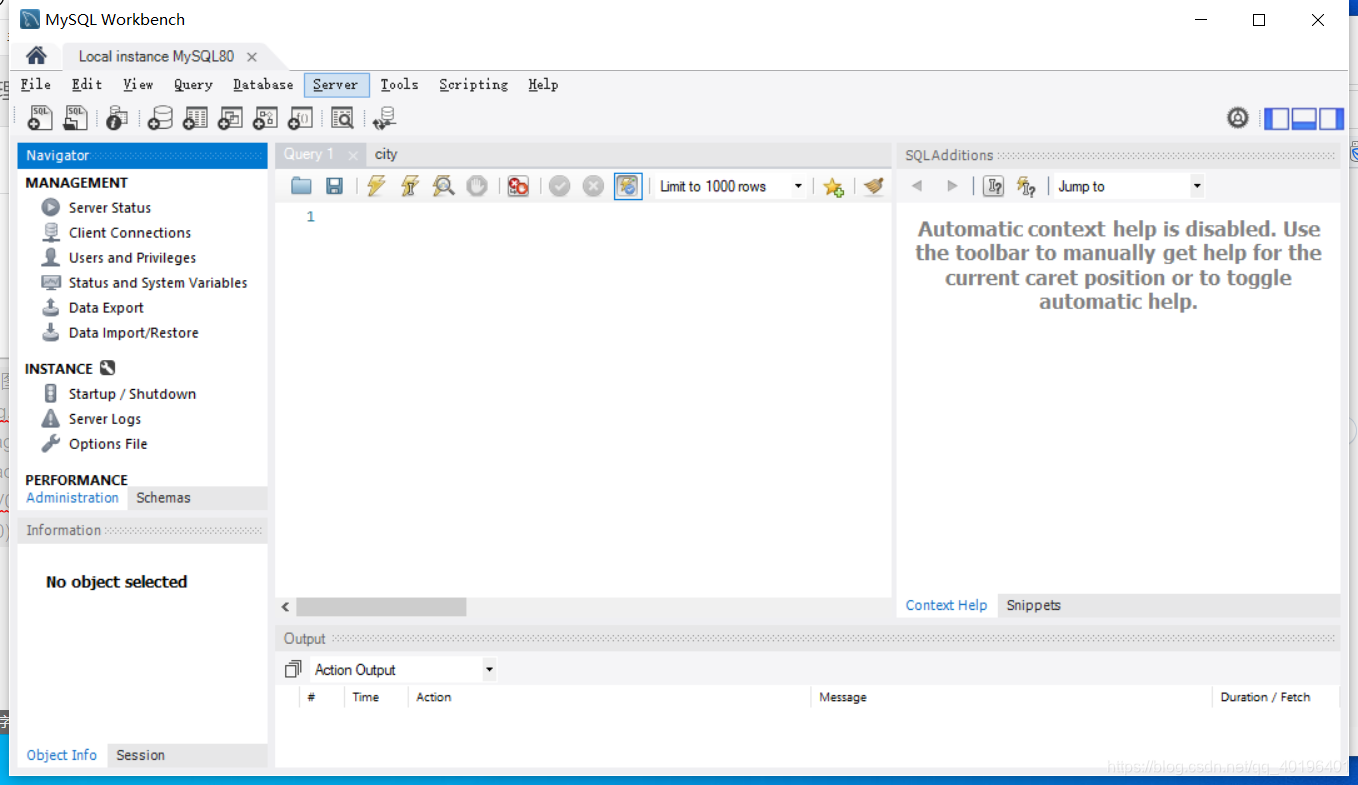Toggle automatic context help
The height and width of the screenshot is (785, 1358).
(x=1026, y=186)
